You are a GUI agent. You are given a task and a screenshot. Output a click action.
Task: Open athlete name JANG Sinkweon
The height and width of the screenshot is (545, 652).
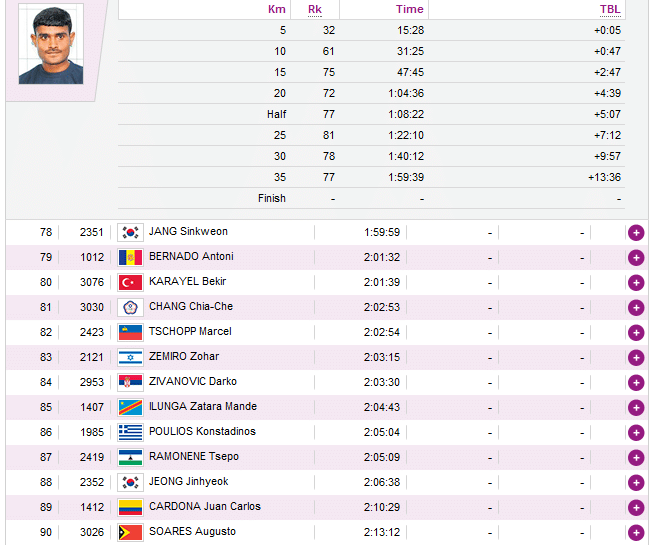click(188, 232)
